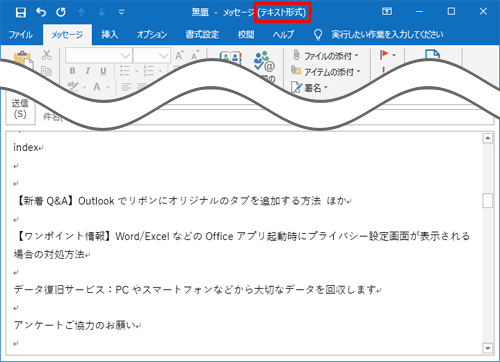Open 署名 signature dropdown
Image resolution: width=500 pixels, height=362 pixels.
[310, 88]
